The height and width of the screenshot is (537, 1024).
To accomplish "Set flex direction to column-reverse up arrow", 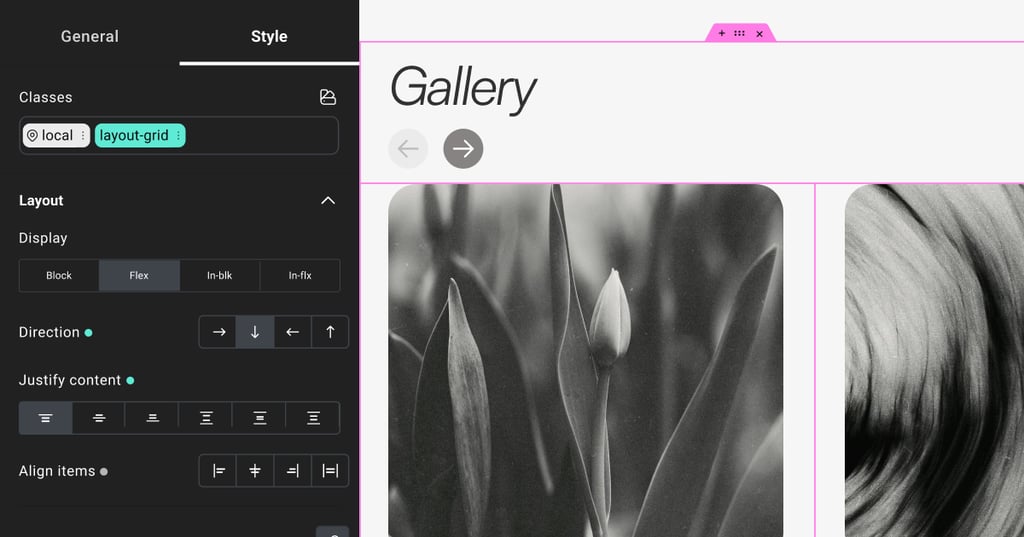I will pos(330,332).
